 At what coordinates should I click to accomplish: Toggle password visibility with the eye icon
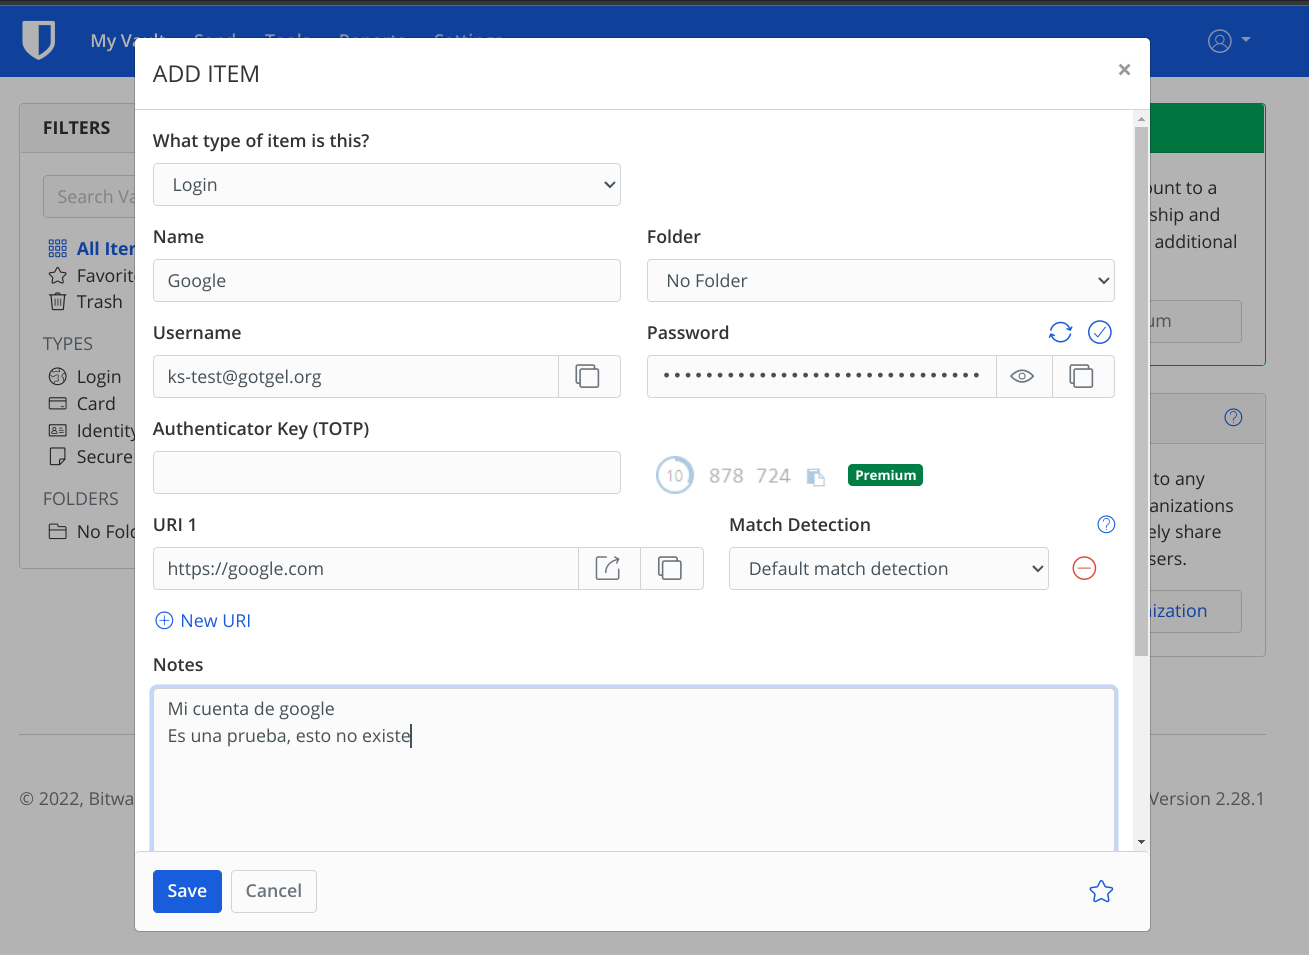(1023, 377)
